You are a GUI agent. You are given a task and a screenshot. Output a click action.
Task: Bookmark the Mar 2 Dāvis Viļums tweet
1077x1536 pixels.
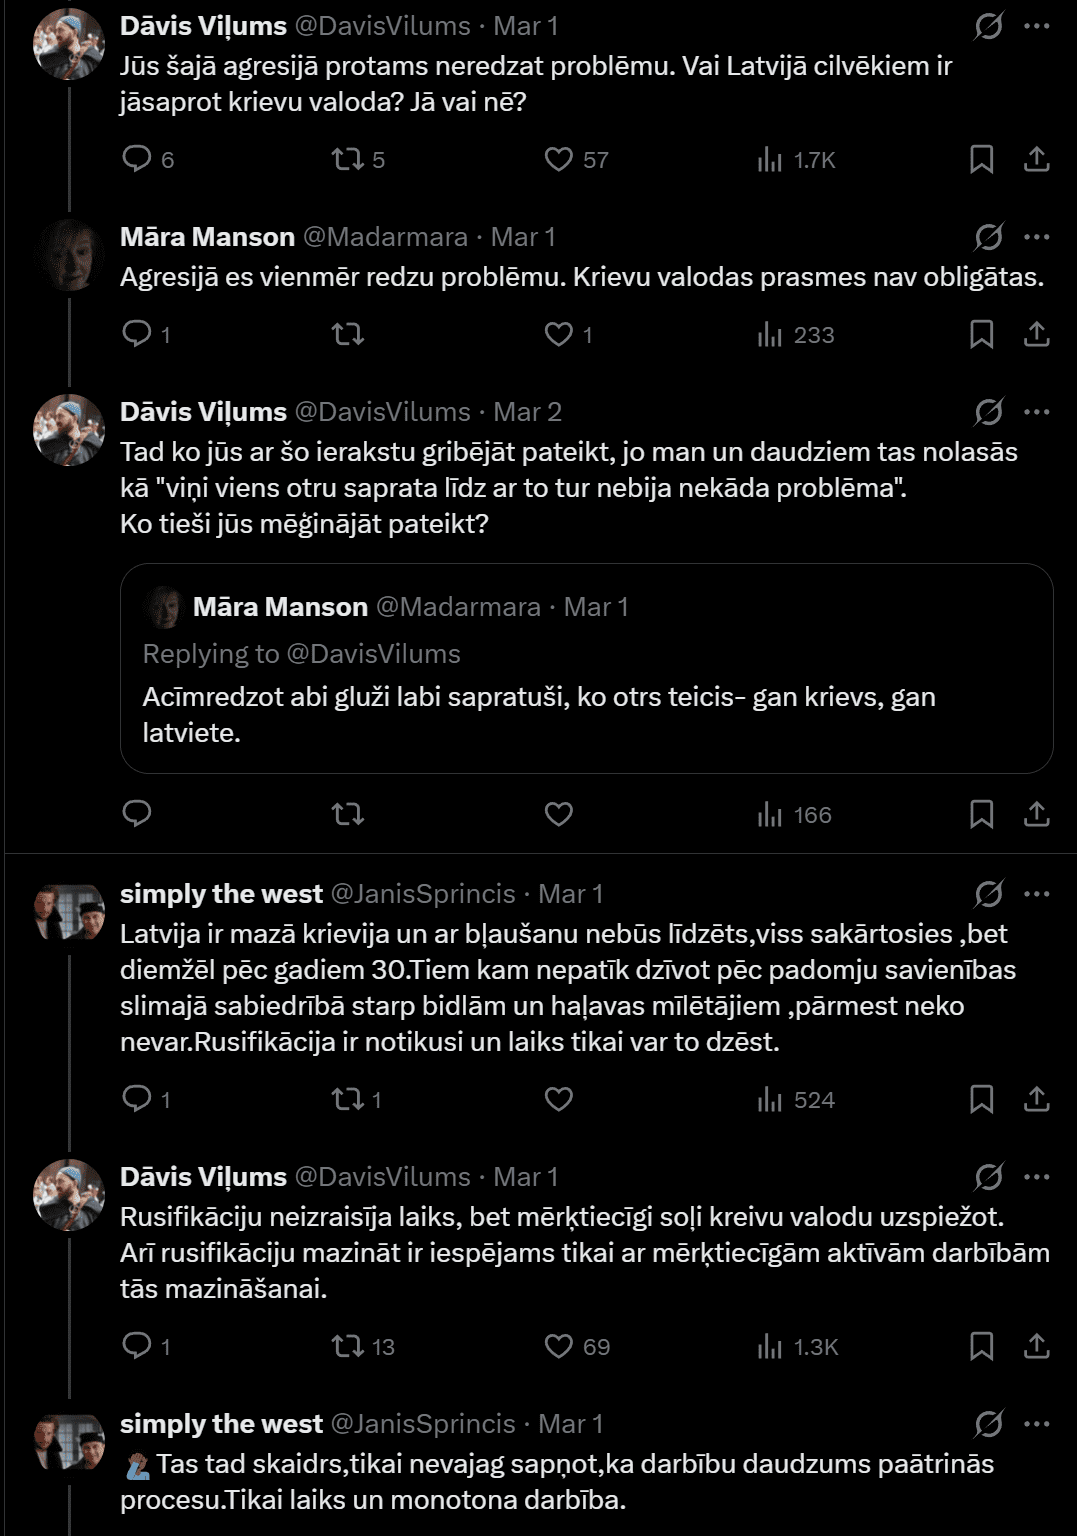tap(981, 815)
